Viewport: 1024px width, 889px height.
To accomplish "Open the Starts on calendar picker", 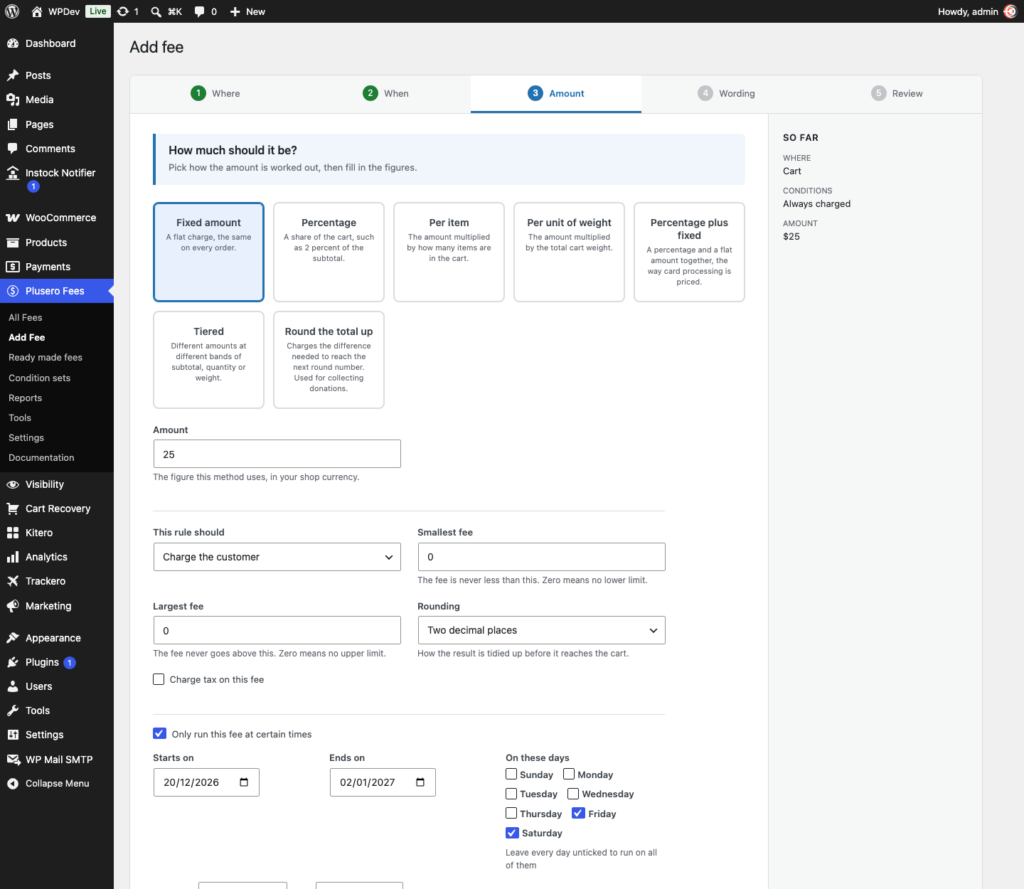I will point(244,783).
